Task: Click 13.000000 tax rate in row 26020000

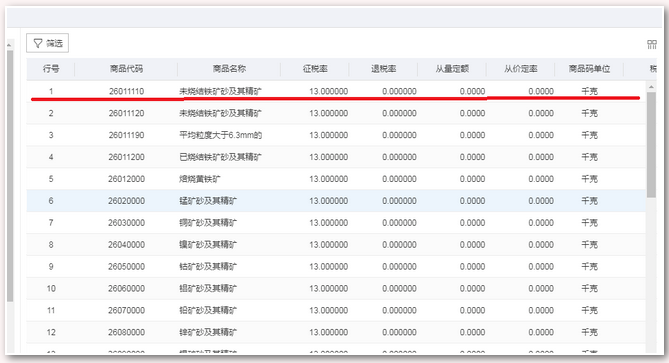Action: [329, 201]
